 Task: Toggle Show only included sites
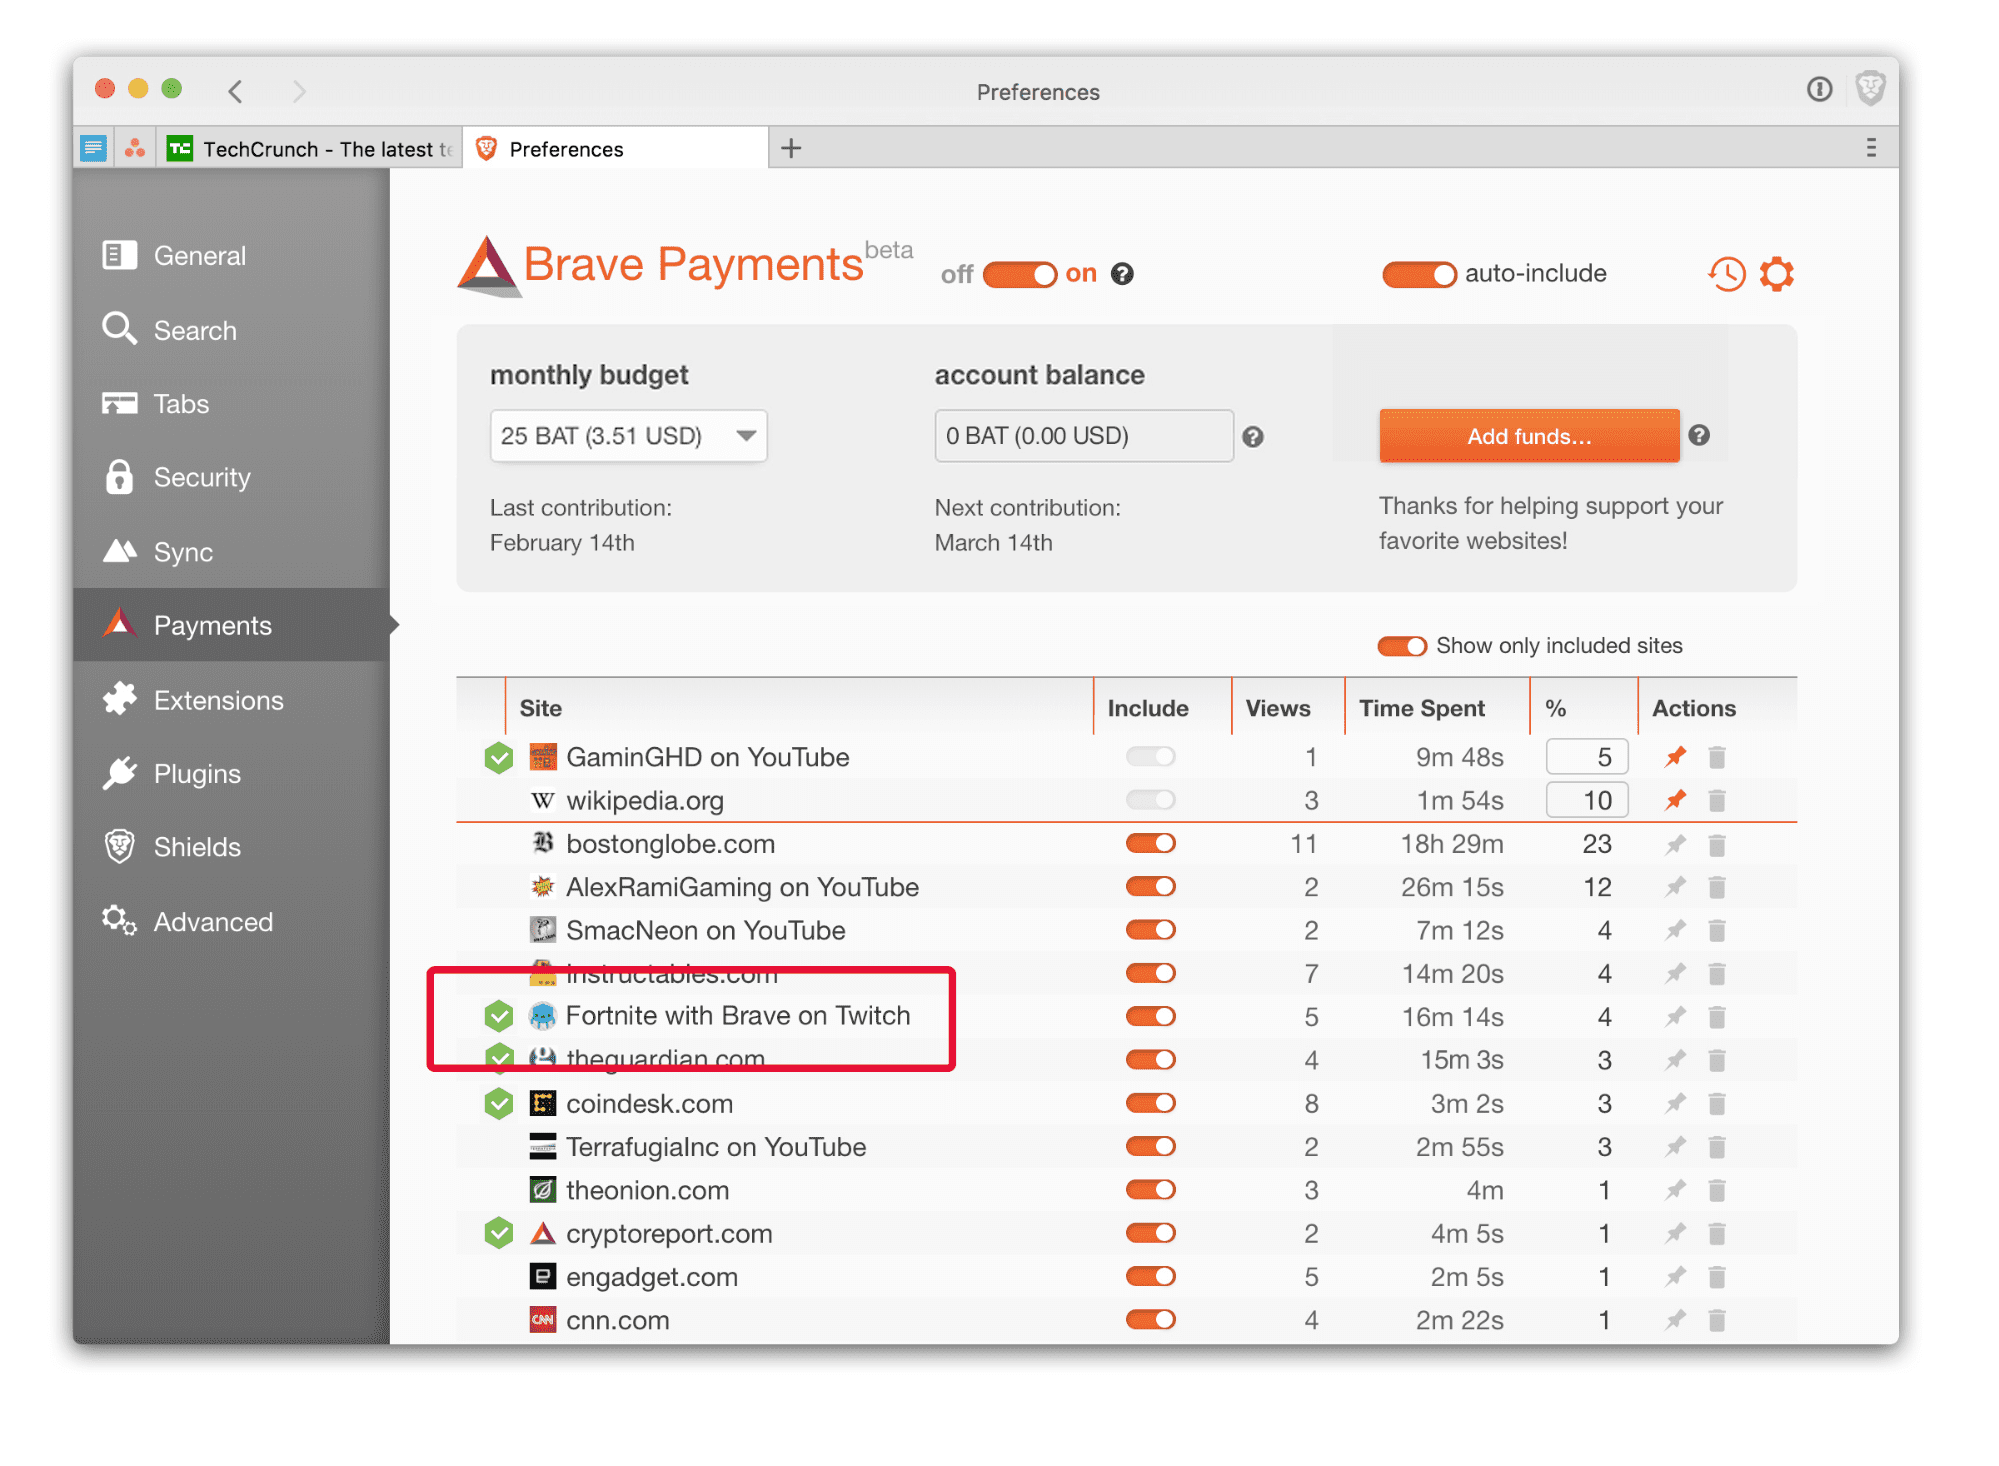(1402, 646)
